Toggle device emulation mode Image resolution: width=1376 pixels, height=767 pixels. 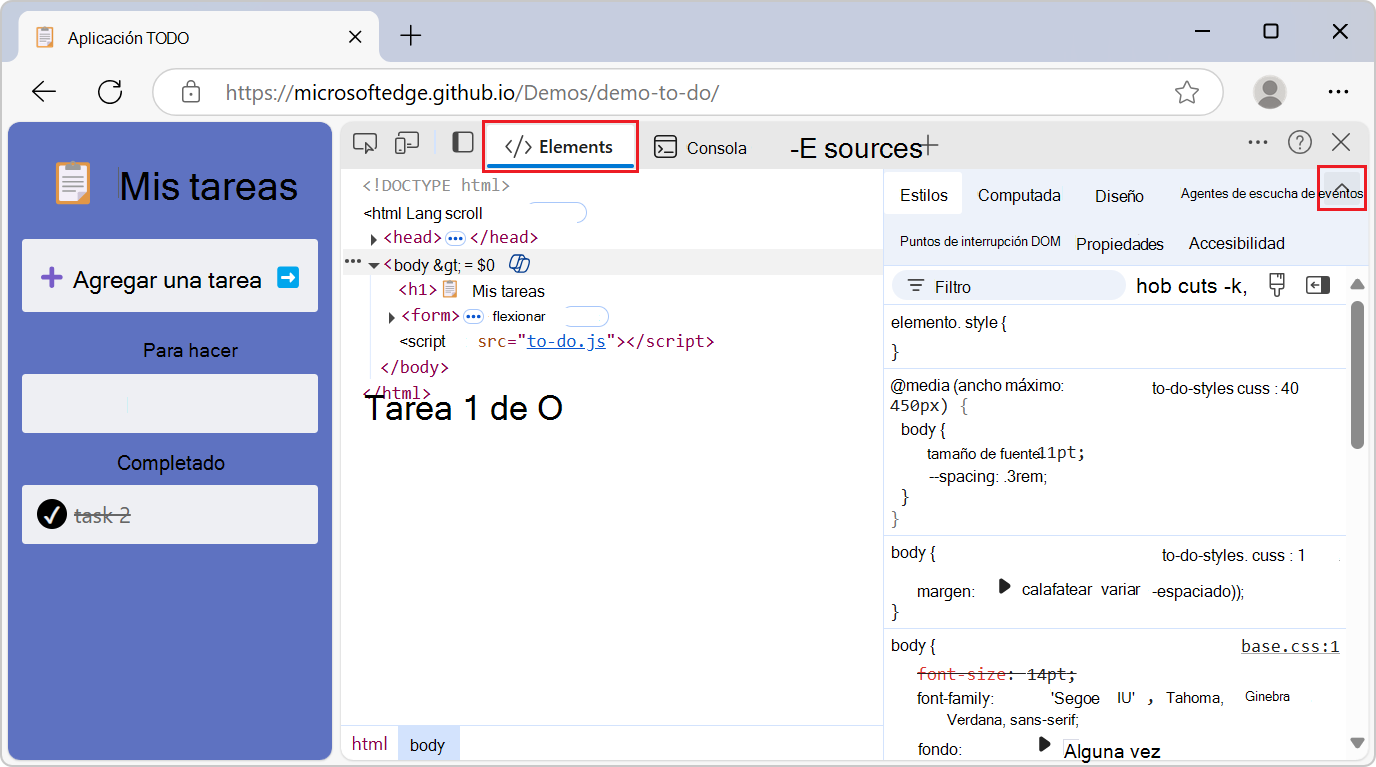tap(406, 144)
